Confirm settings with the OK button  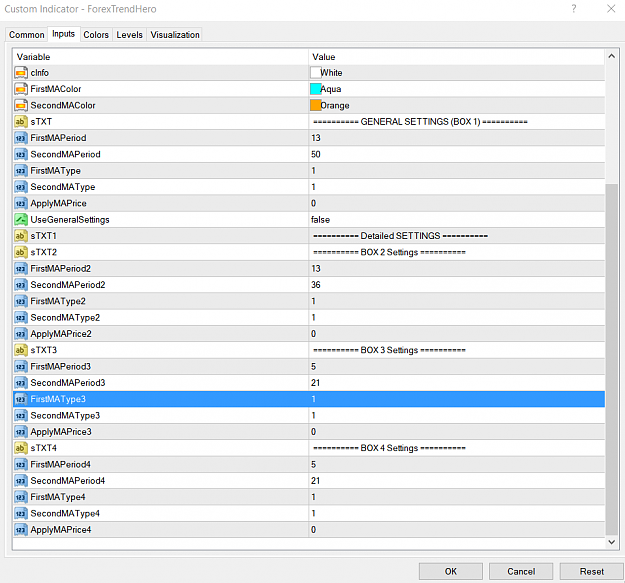(x=450, y=571)
